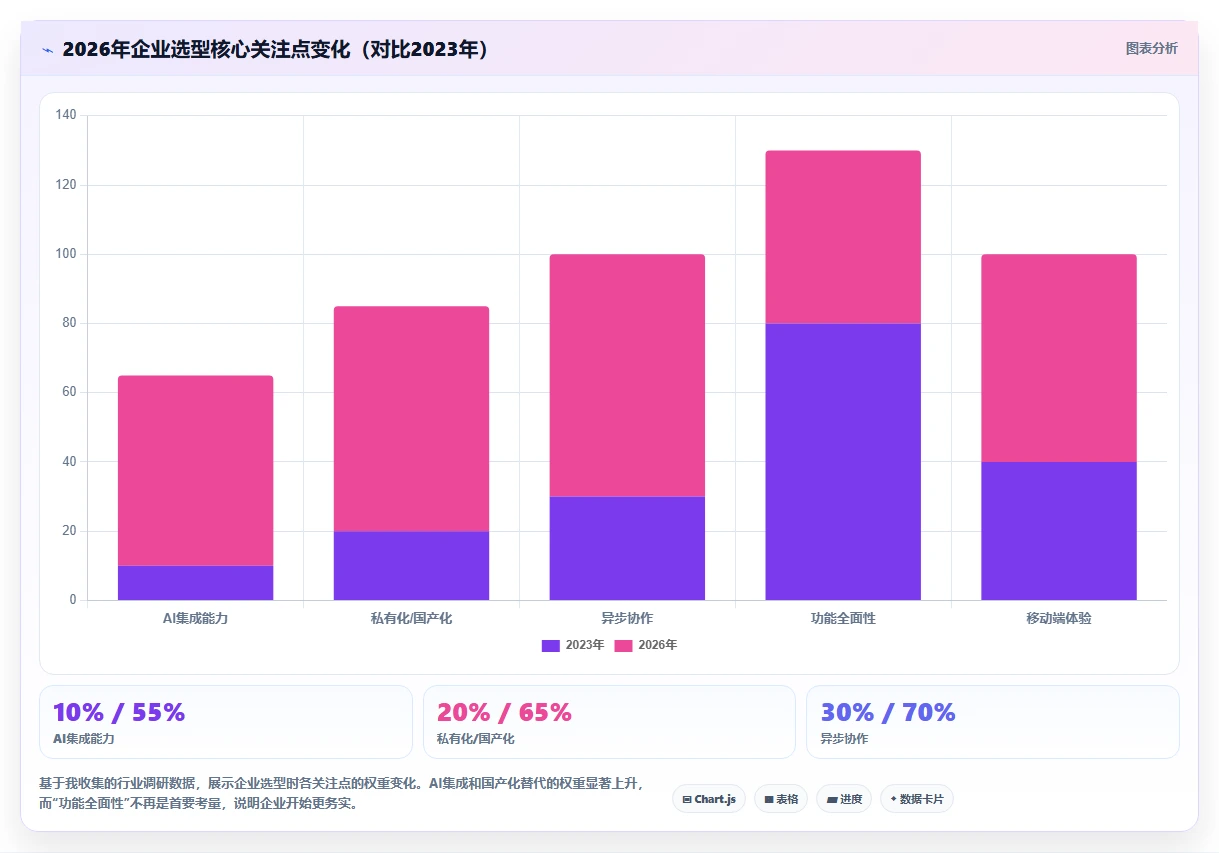Click the AI集成能力 axis label
Screen dimensions: 1219x853
(196, 619)
